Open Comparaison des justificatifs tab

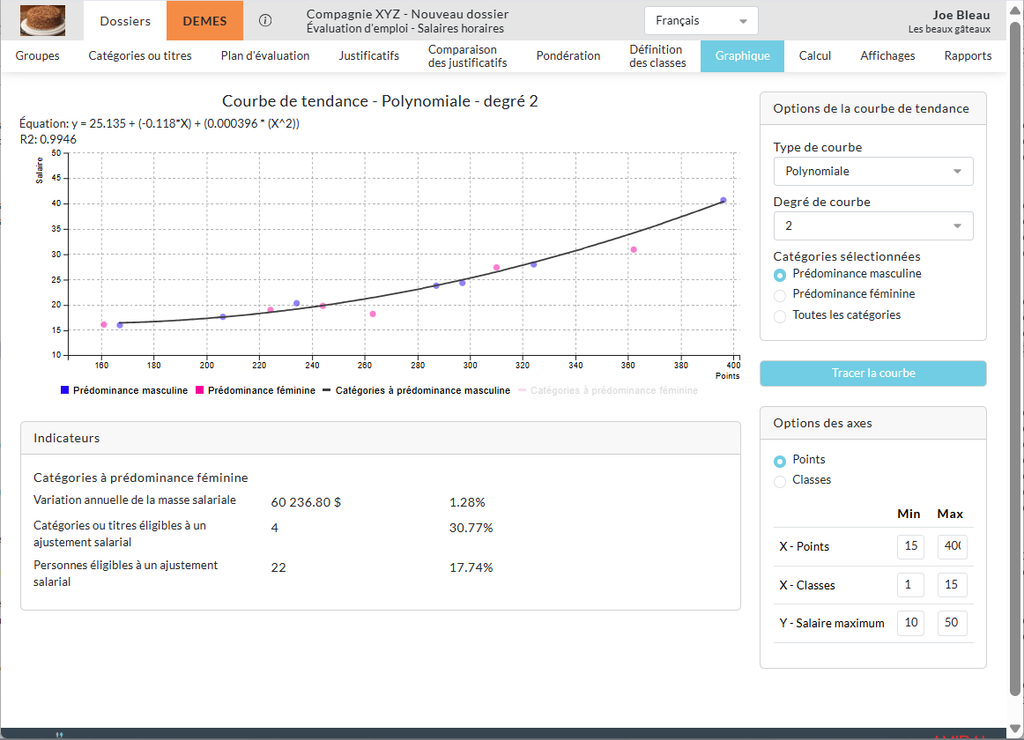tap(468, 56)
